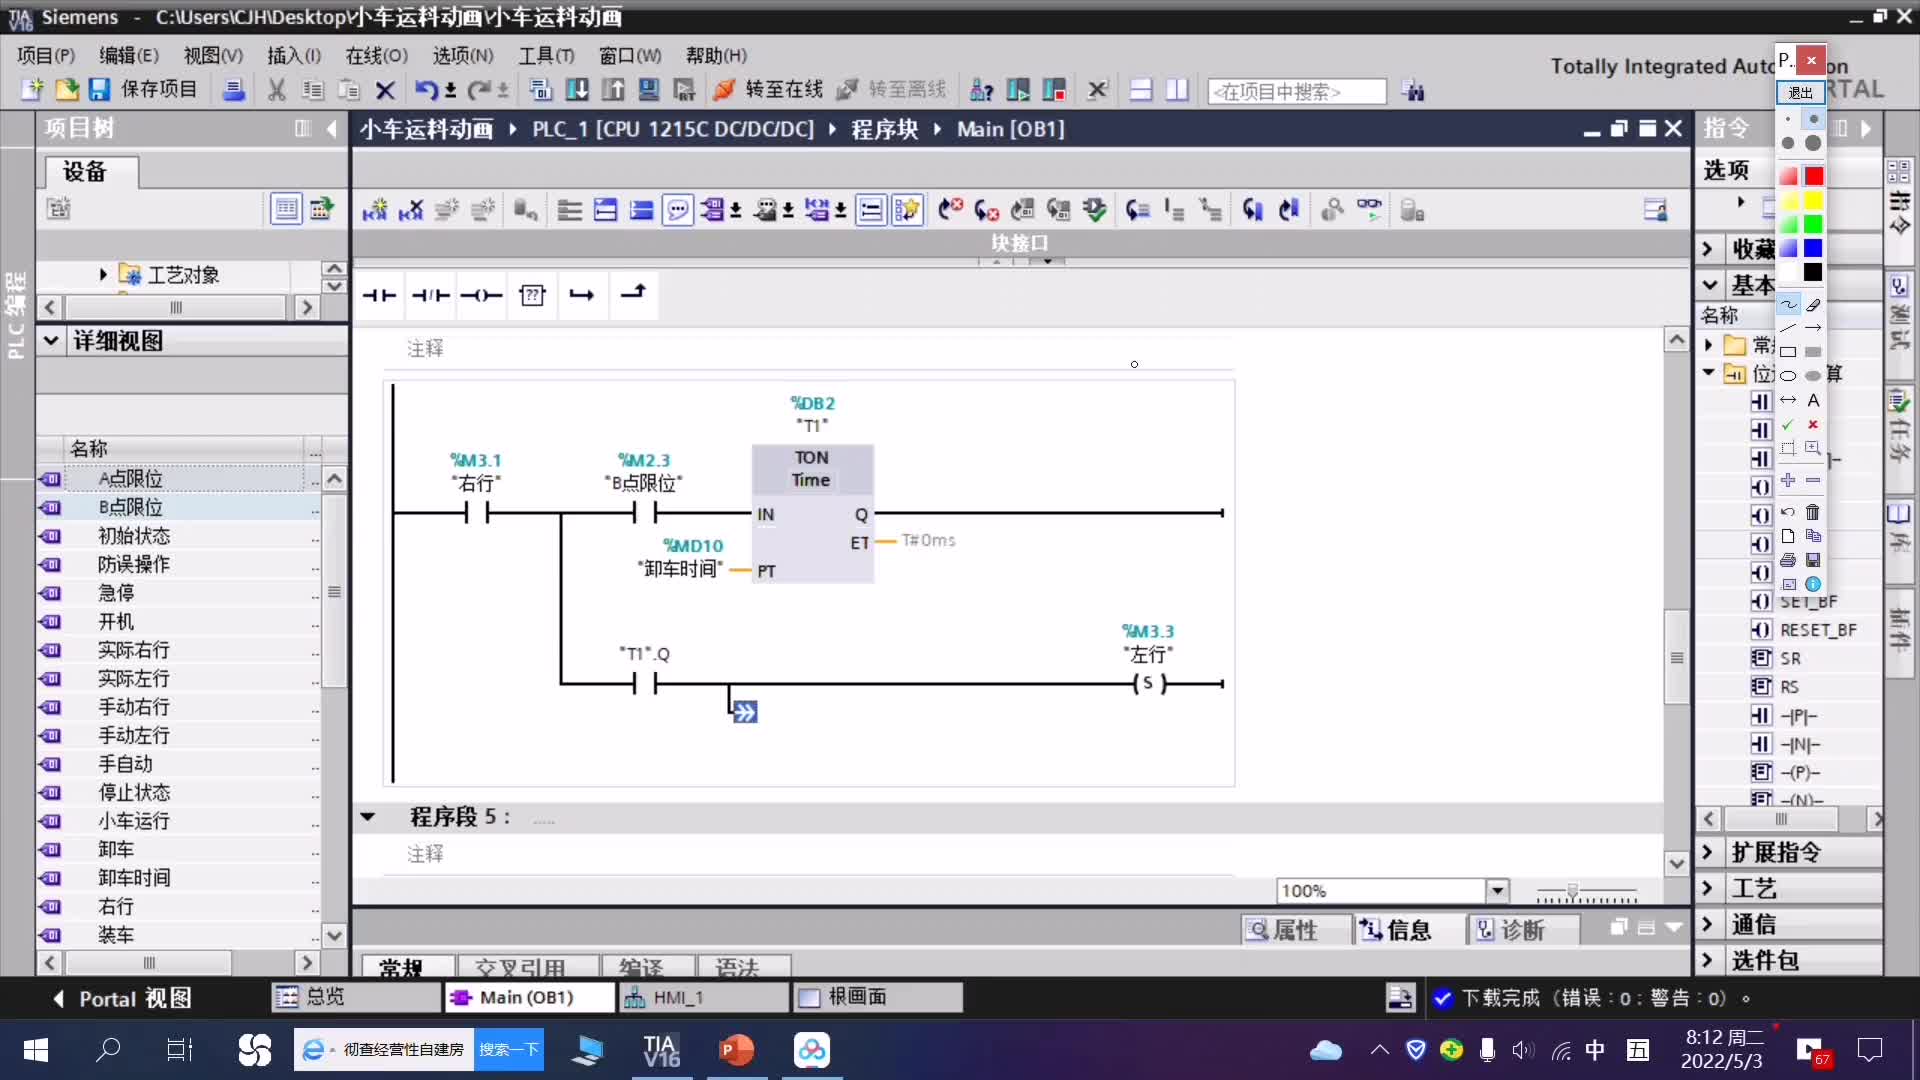Click 保存项目 button
The image size is (1920, 1080).
[144, 90]
